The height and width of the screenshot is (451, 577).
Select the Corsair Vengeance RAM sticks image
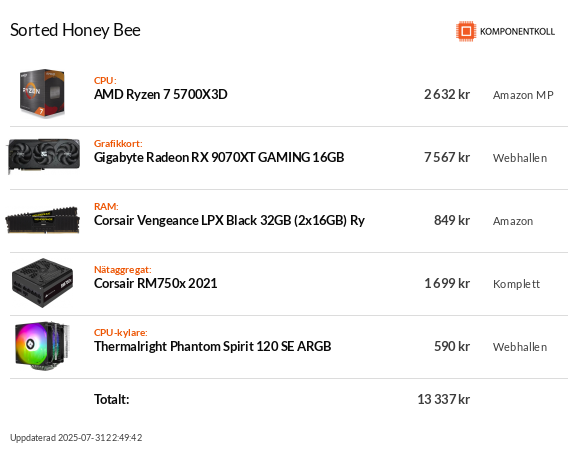[43, 220]
